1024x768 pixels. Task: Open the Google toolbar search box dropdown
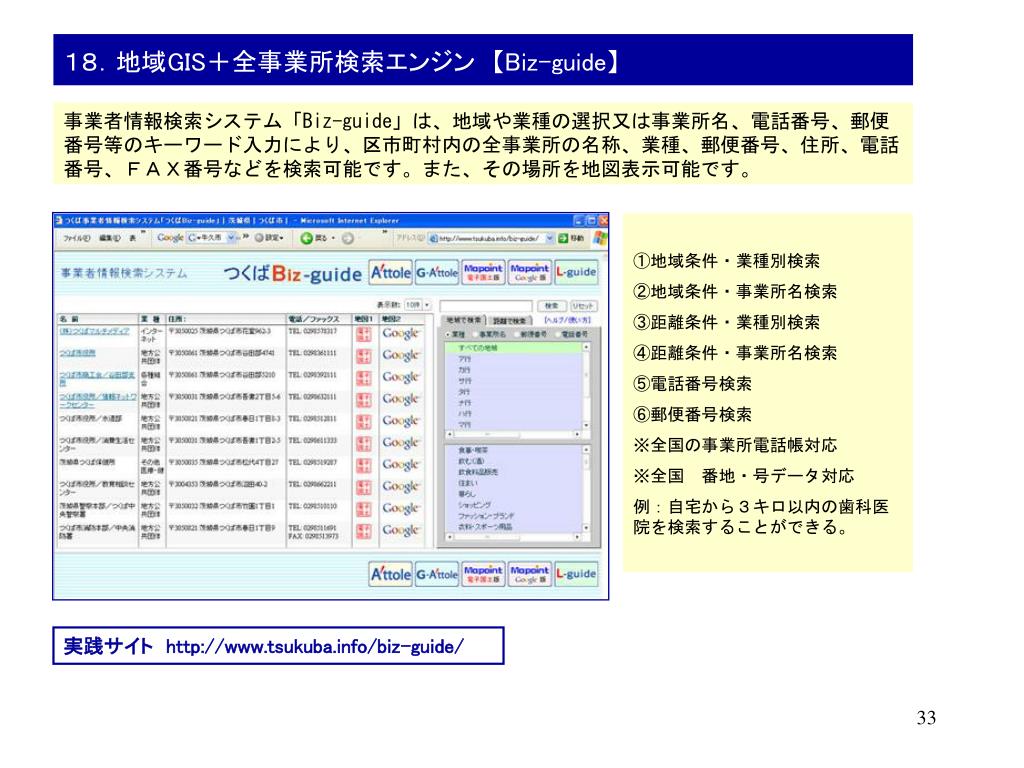[x=232, y=238]
